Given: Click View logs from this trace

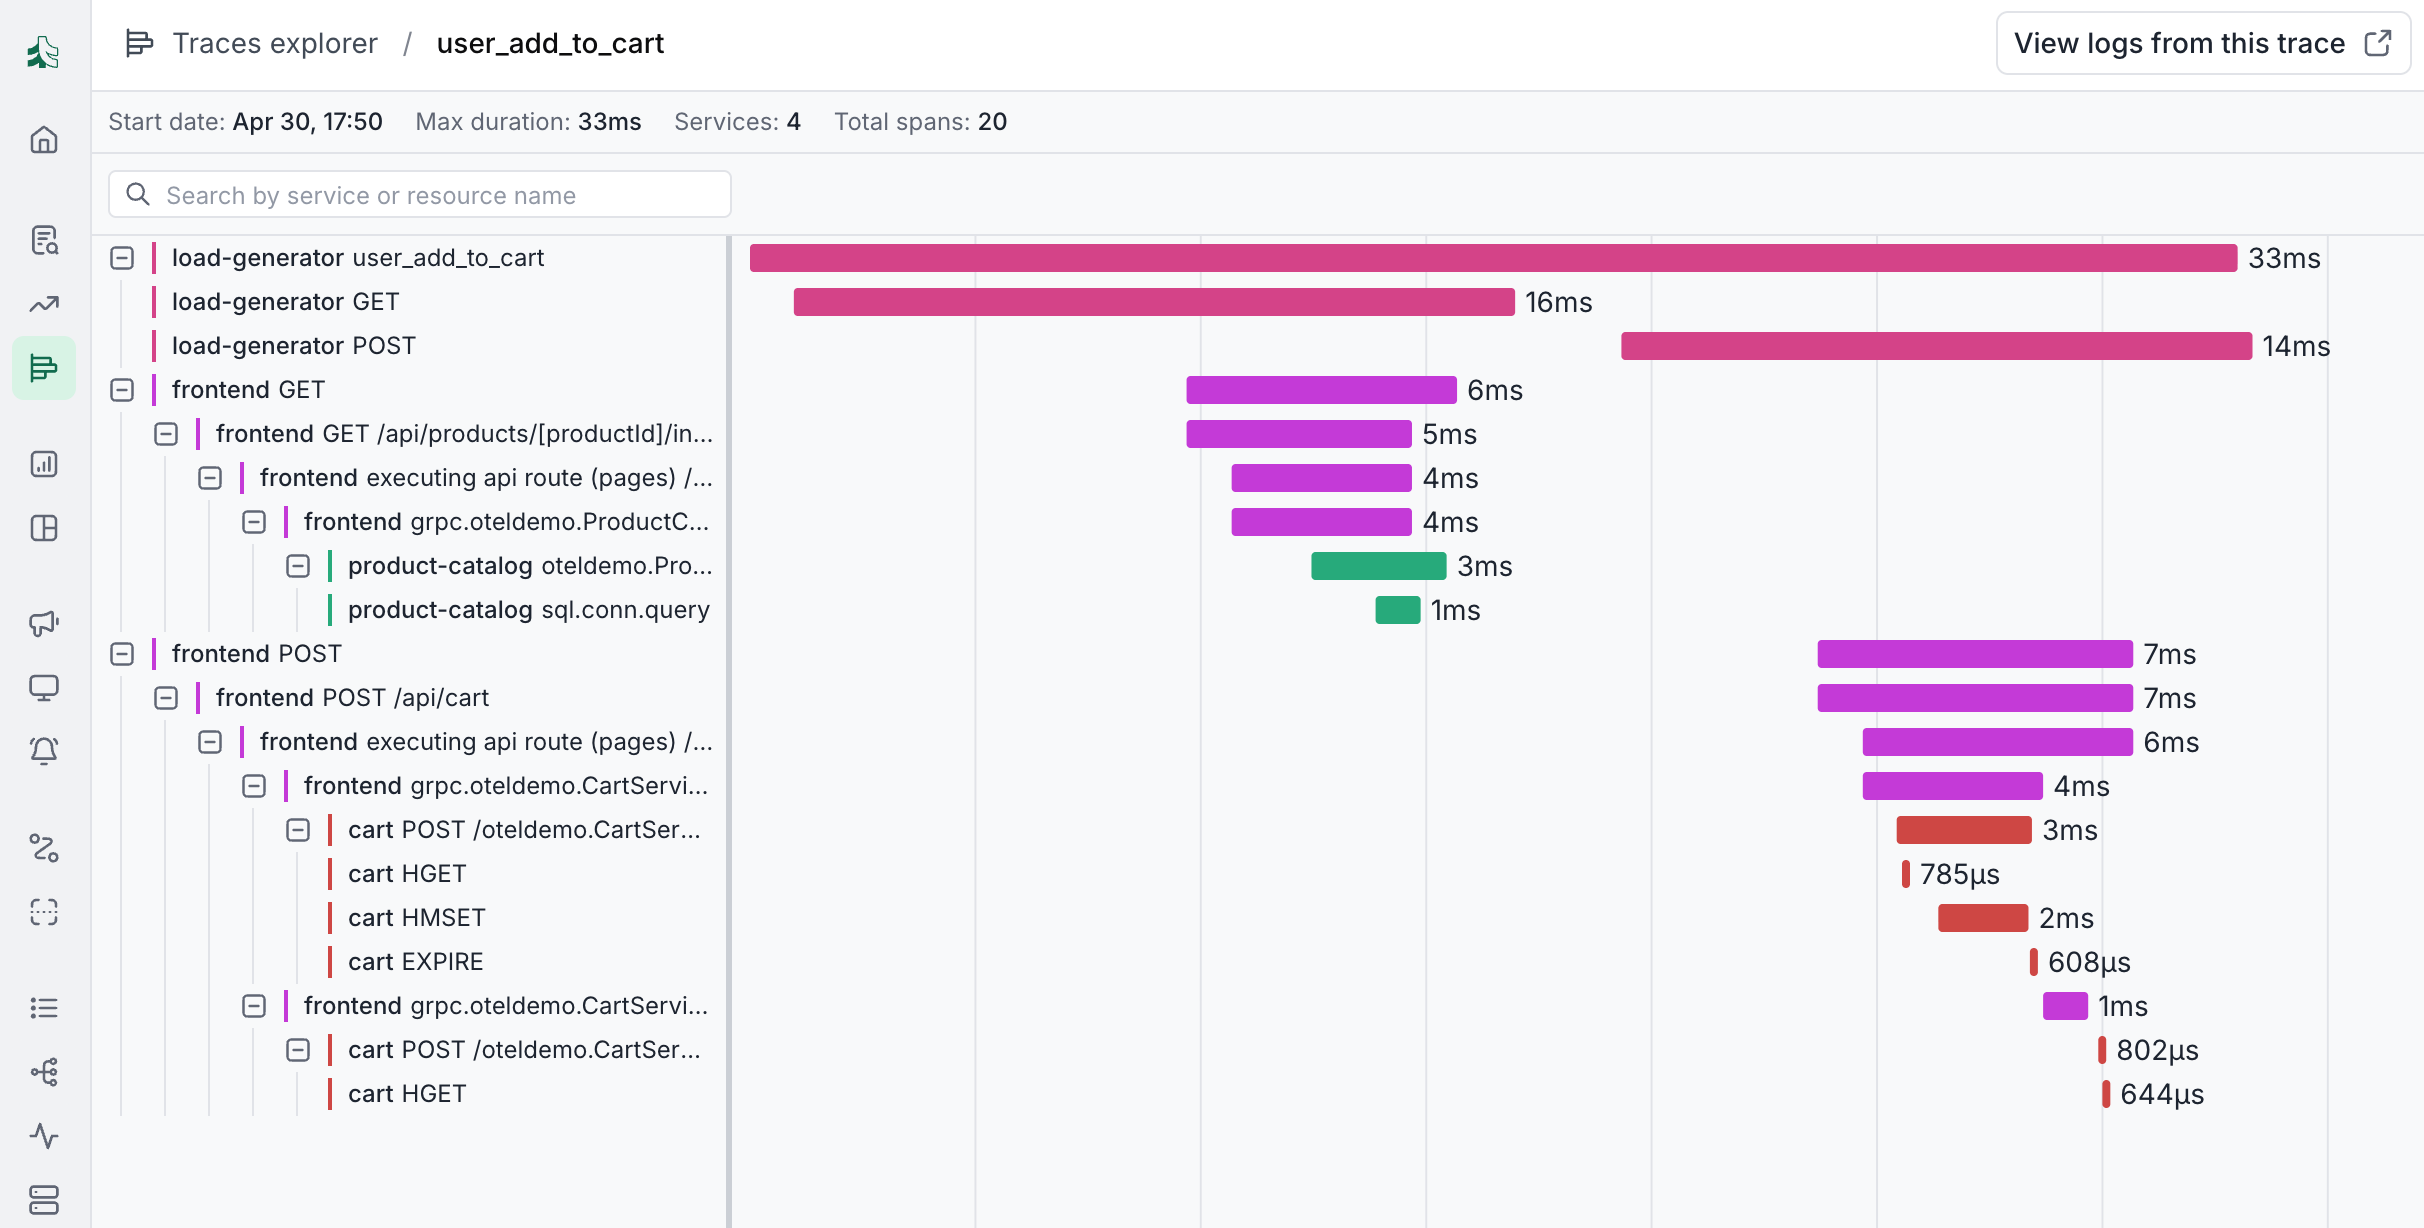Looking at the screenshot, I should 2203,43.
